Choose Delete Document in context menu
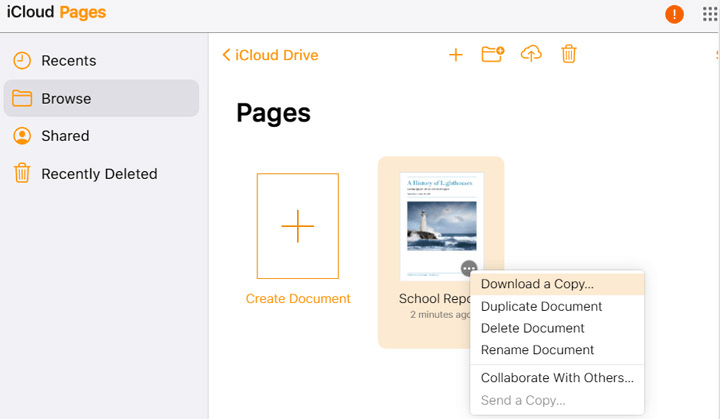This screenshot has height=419, width=720. 532,328
